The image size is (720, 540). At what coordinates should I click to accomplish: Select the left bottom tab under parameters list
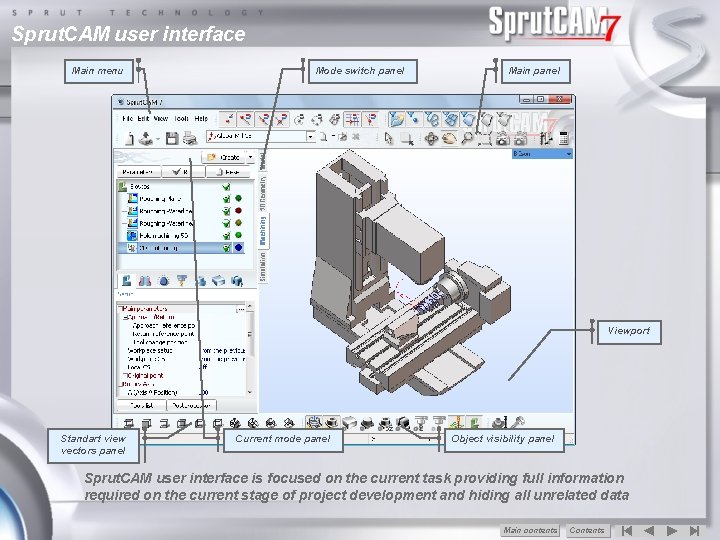(141, 405)
